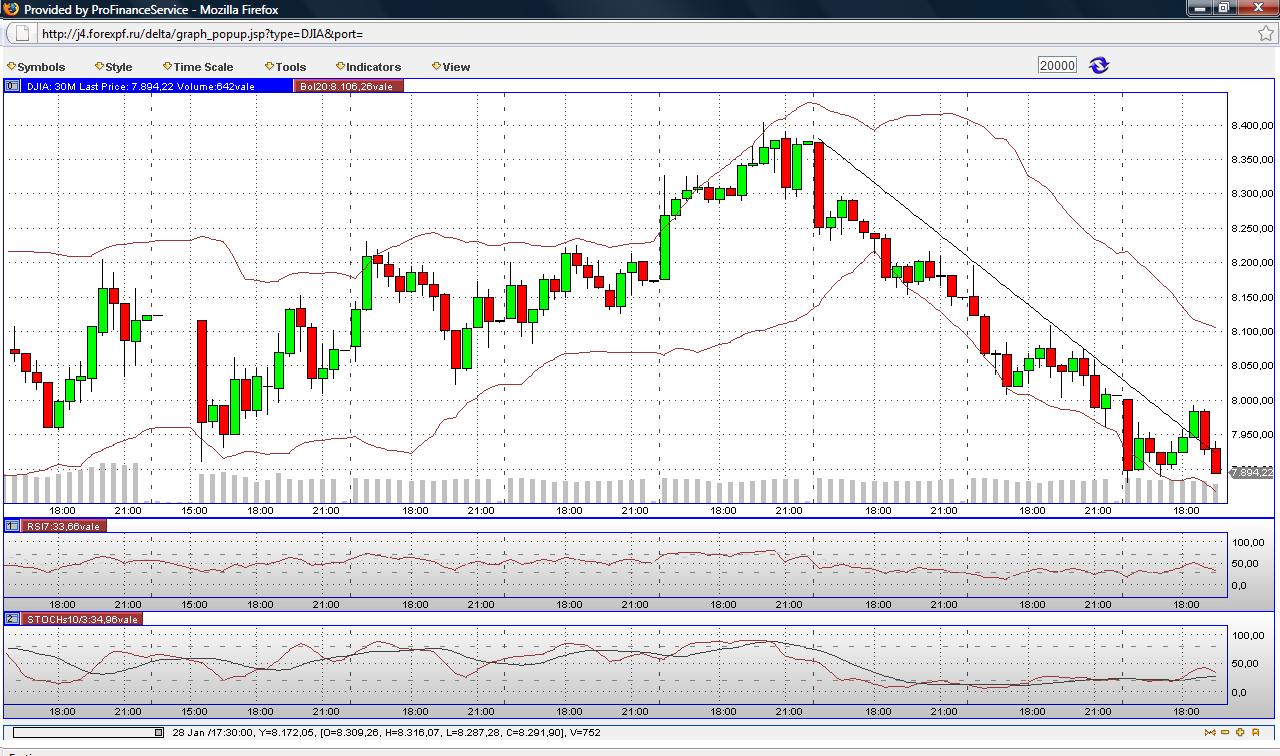
Task: Zoom in using the plus icon bottom right
Action: click(1240, 732)
